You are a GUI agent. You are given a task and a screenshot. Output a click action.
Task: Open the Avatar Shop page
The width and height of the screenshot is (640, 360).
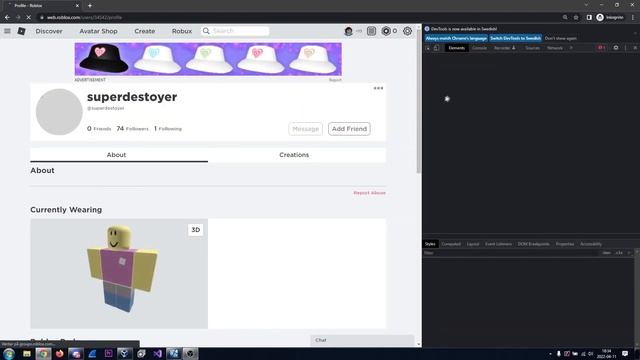(98, 31)
